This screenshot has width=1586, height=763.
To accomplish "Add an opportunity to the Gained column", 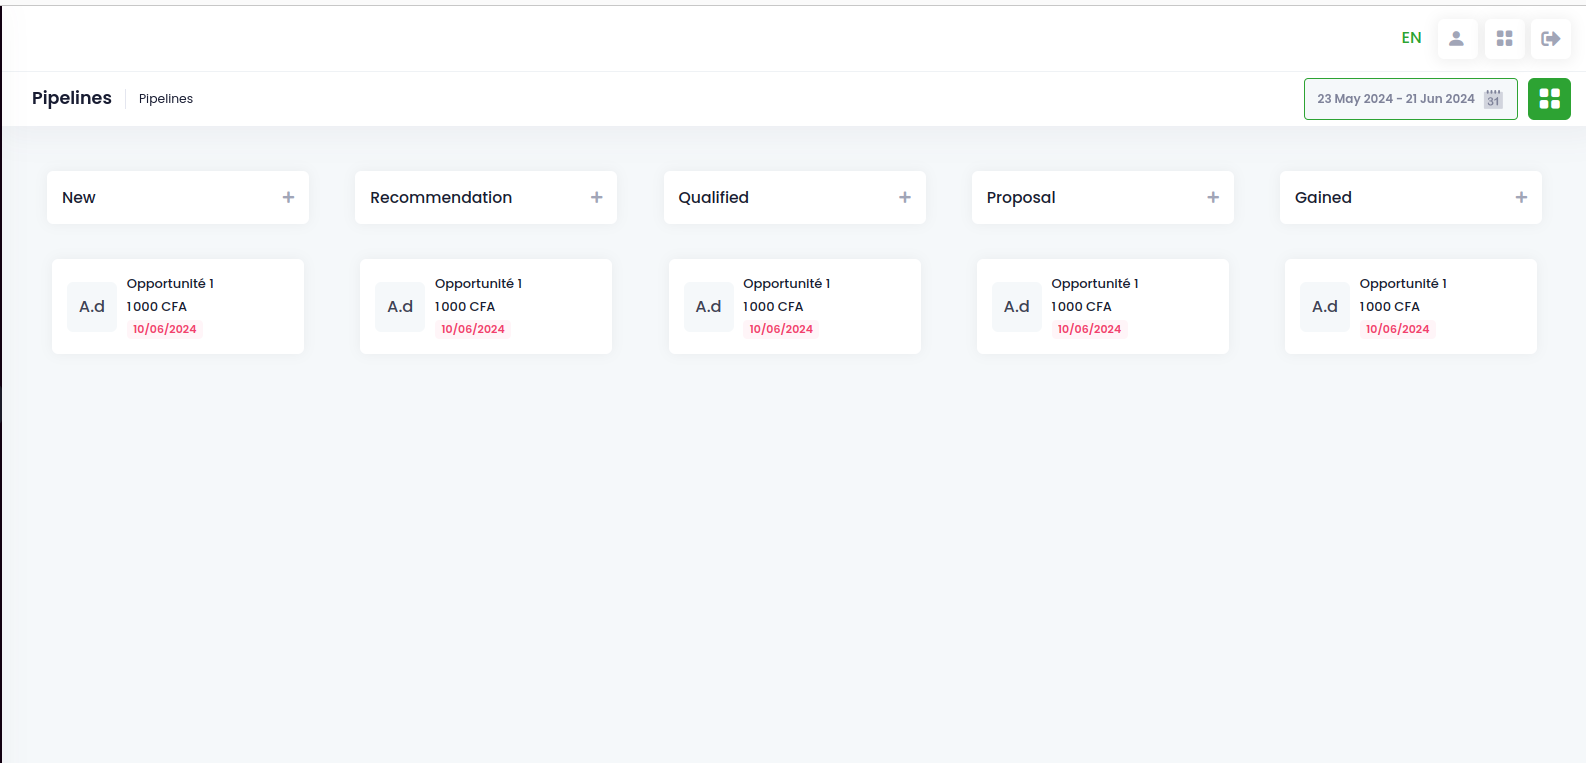I will click(x=1521, y=198).
